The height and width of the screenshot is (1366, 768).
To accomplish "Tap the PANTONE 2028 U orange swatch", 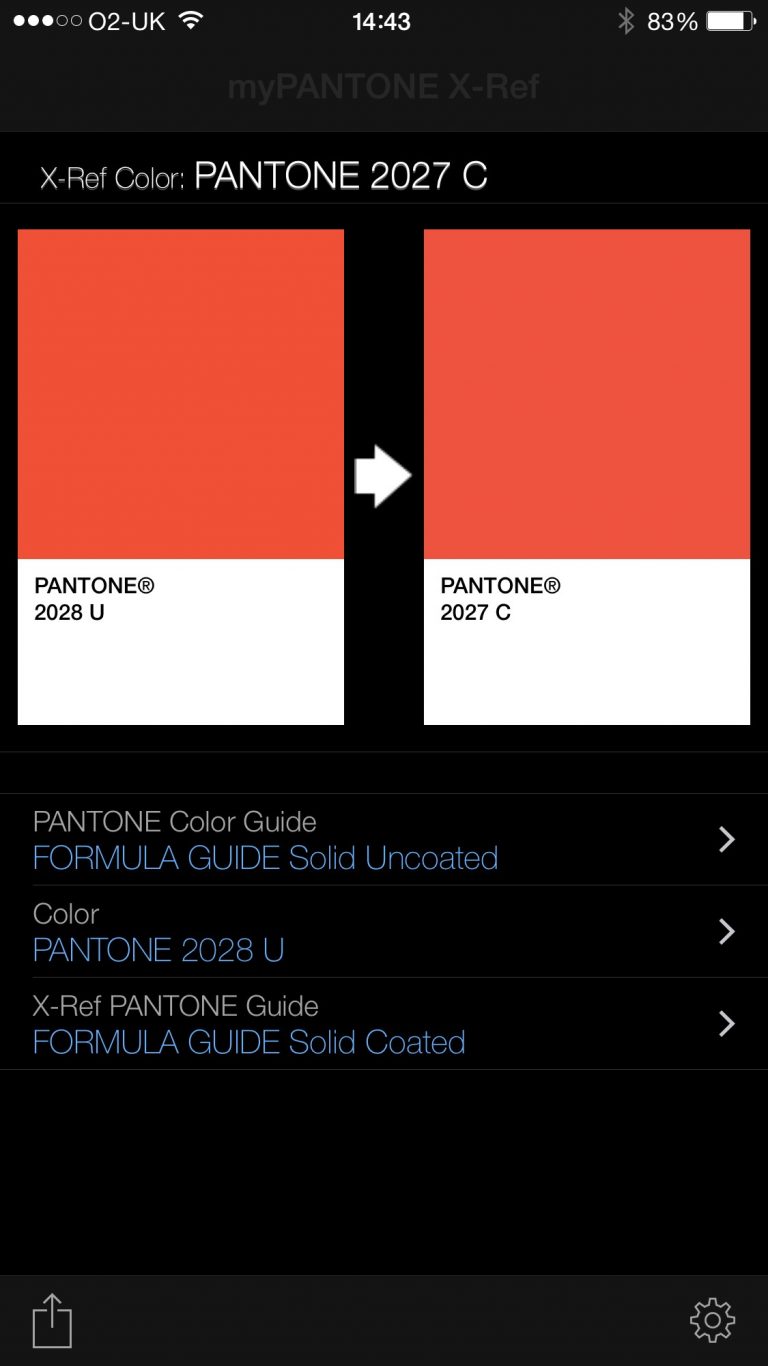I will (181, 394).
